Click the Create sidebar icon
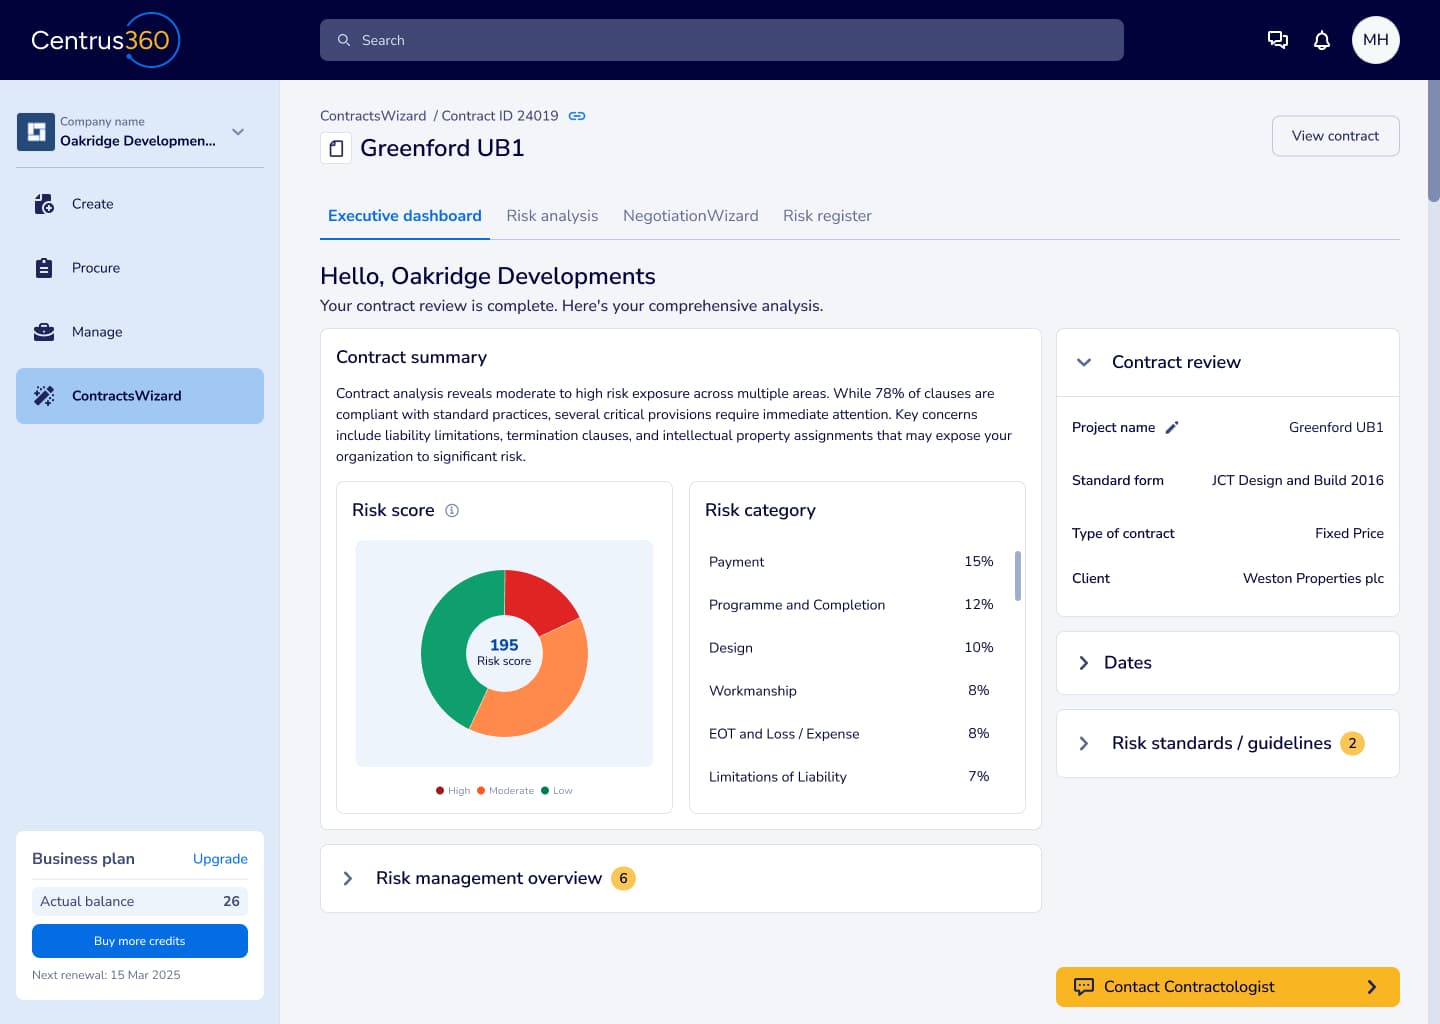Image resolution: width=1440 pixels, height=1024 pixels. (44, 204)
